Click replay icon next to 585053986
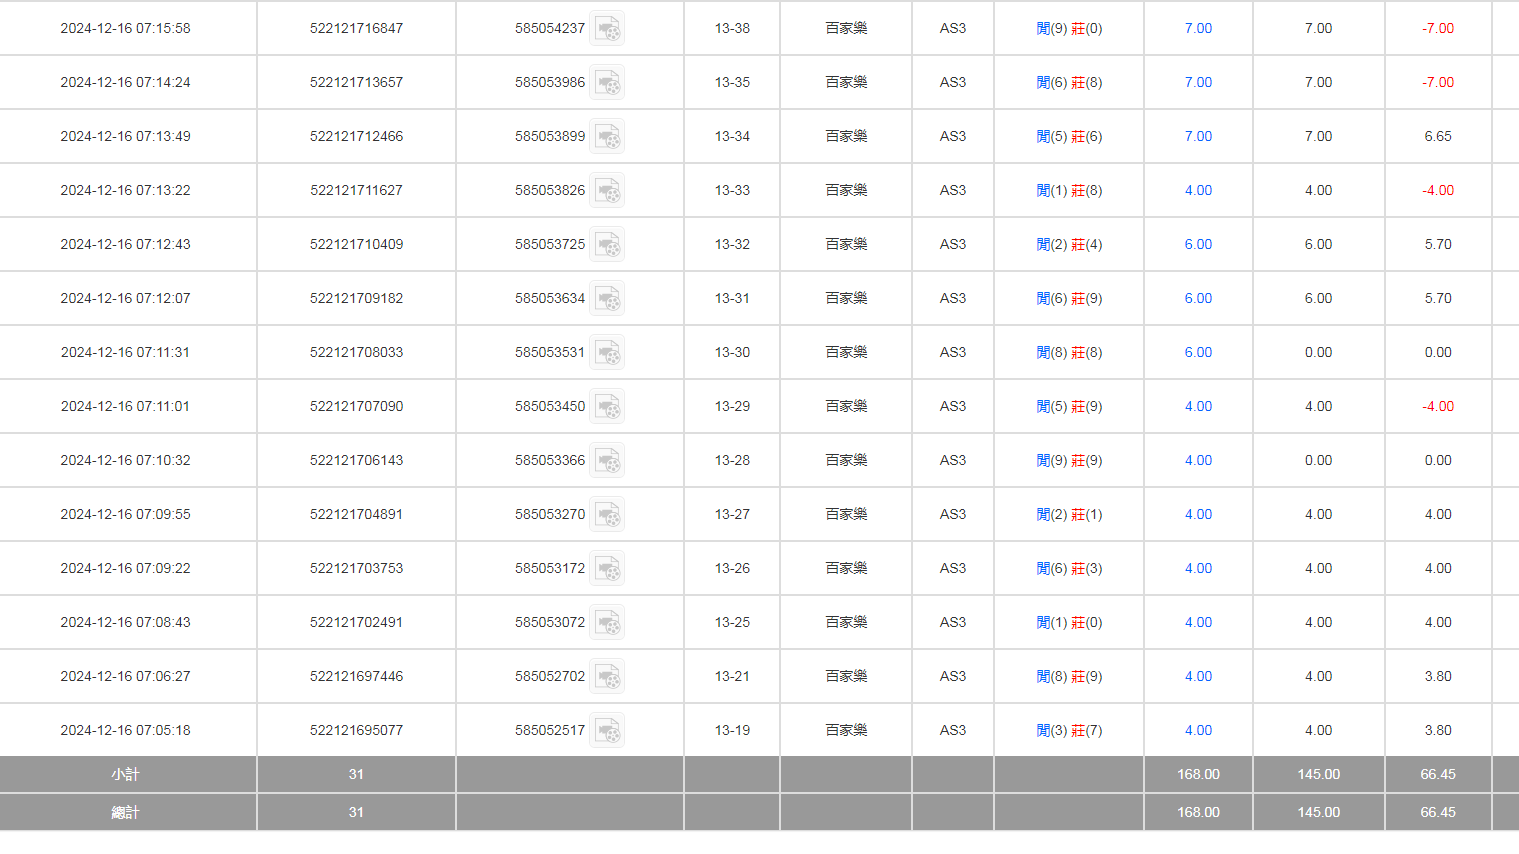 pyautogui.click(x=607, y=83)
